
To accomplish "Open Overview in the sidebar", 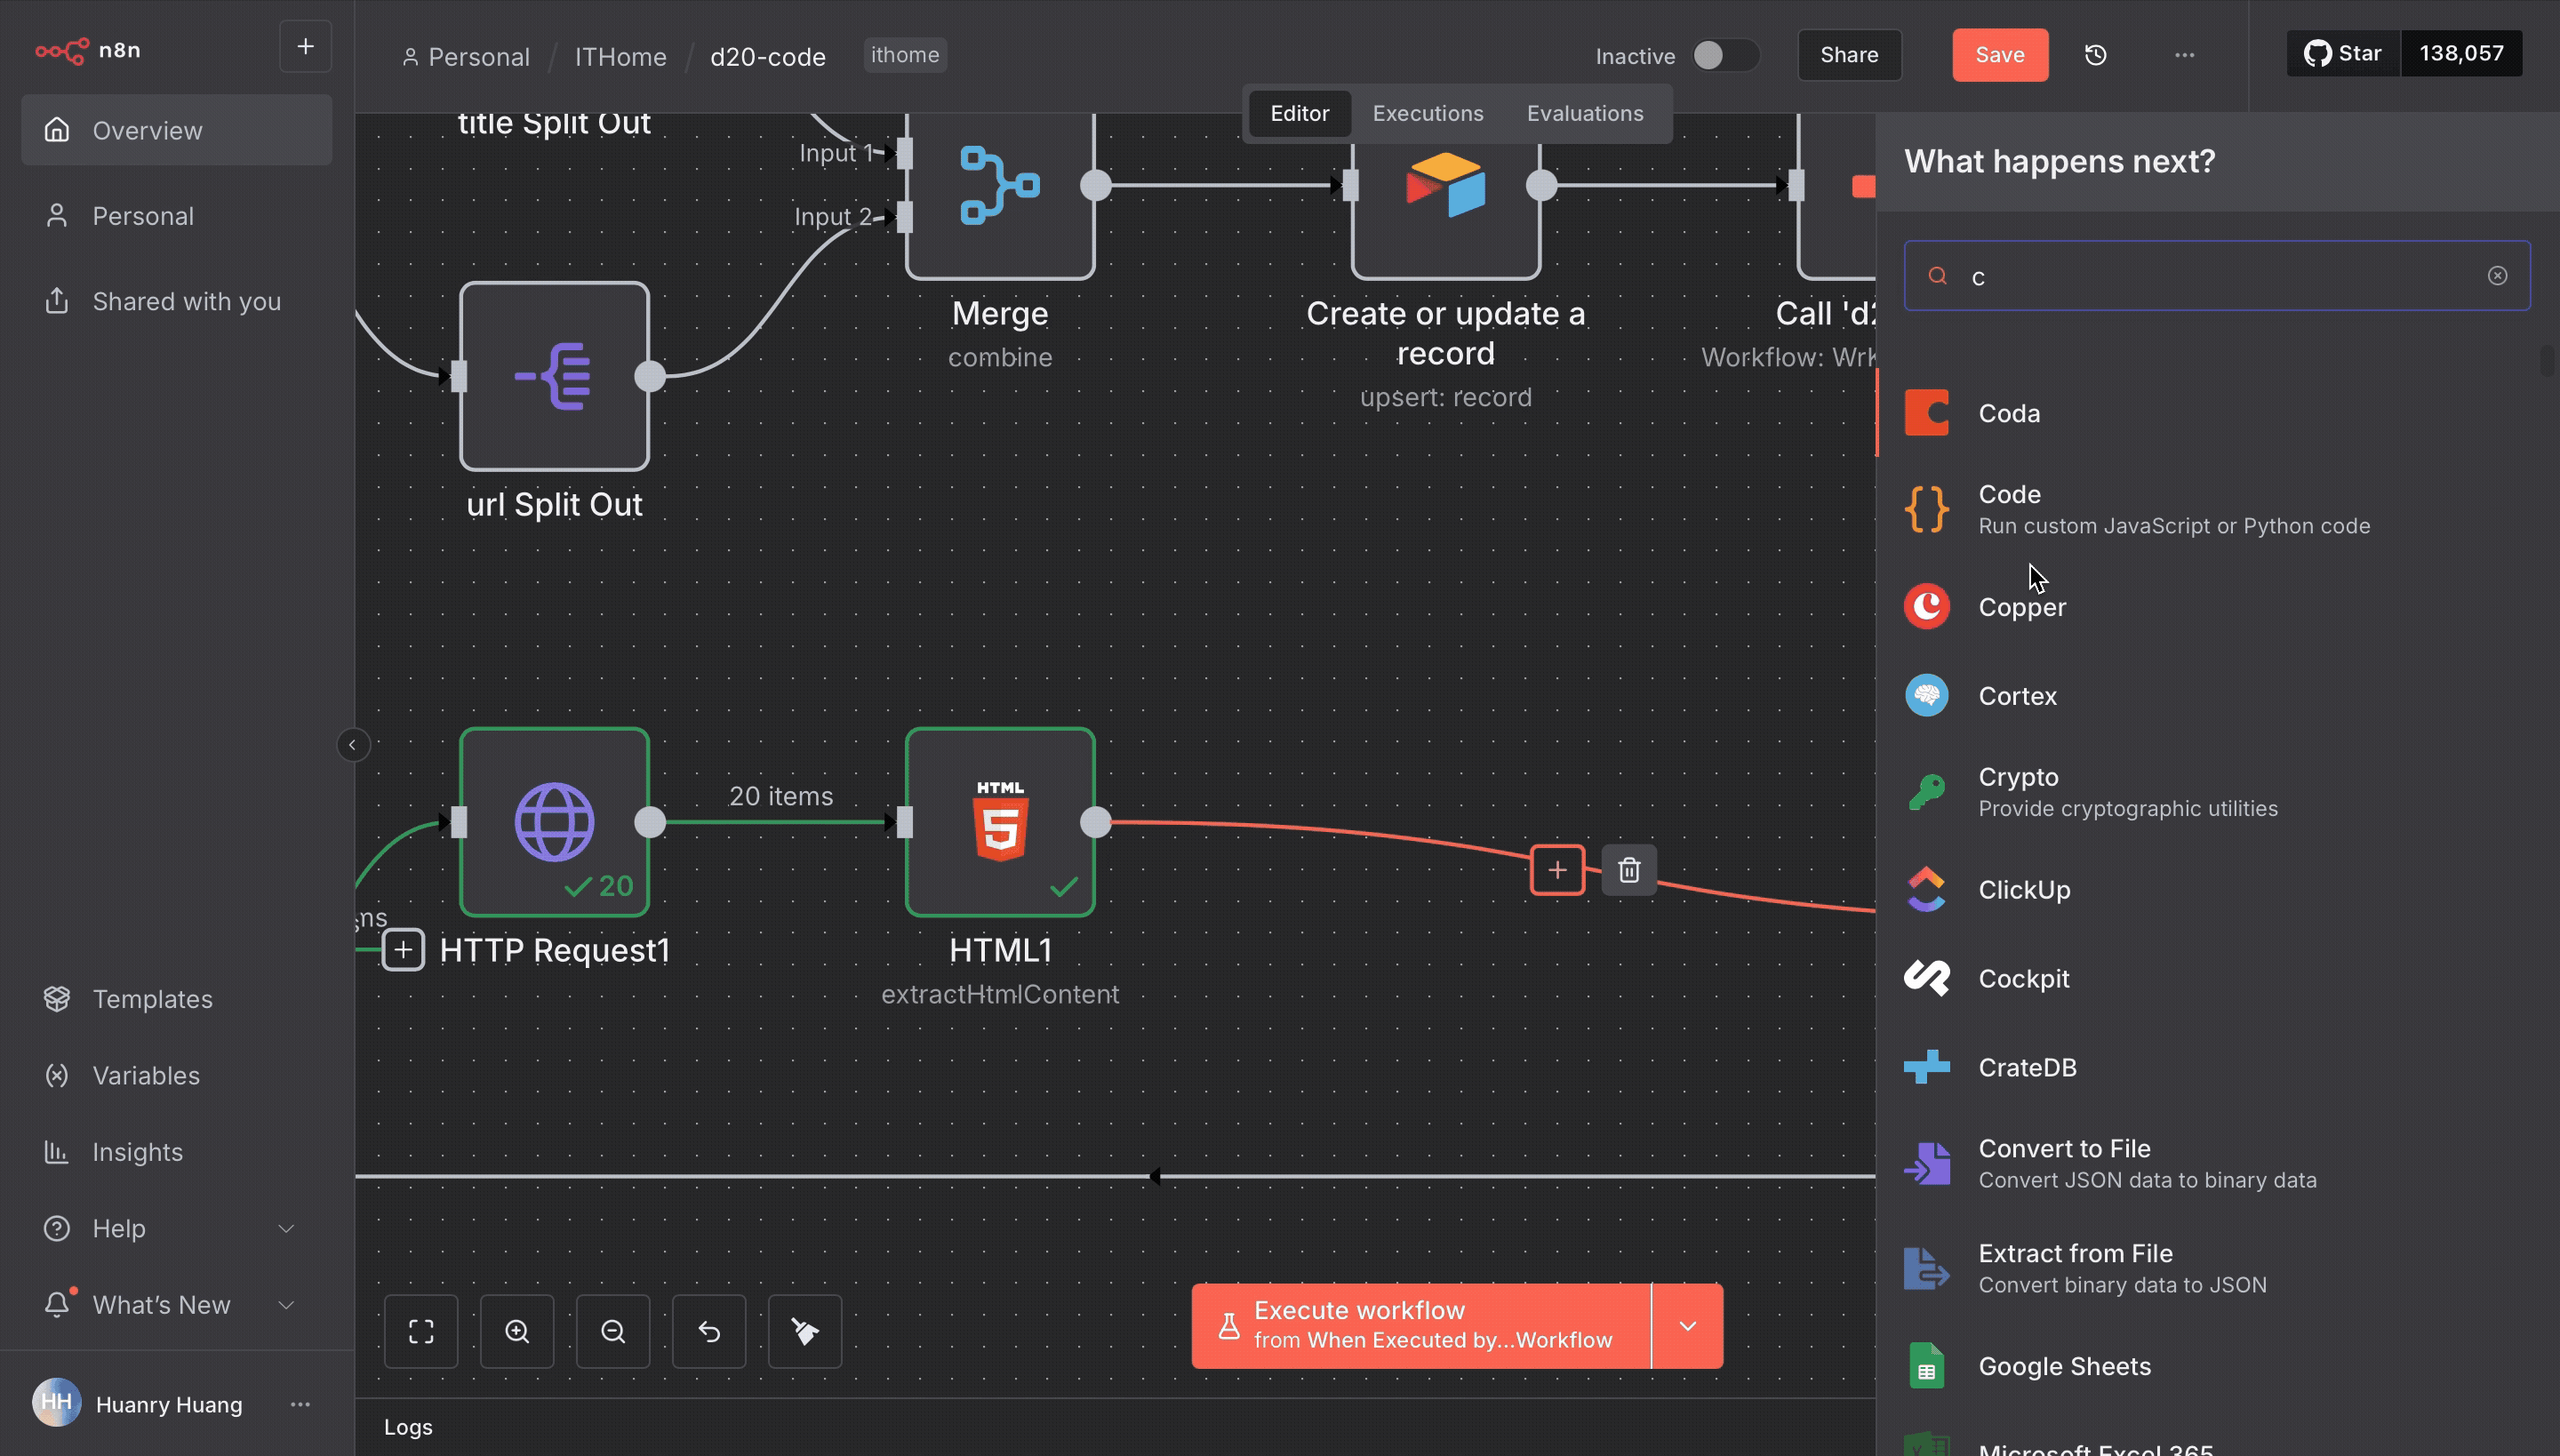I will coord(177,130).
